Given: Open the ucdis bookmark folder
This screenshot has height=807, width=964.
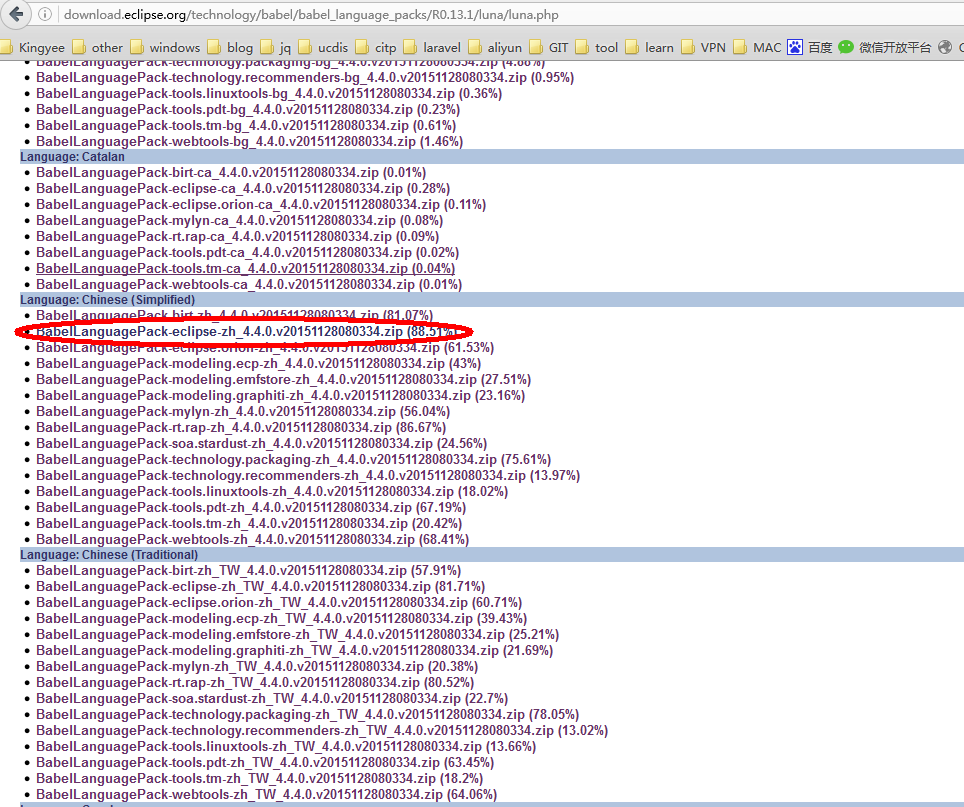Looking at the screenshot, I should [x=323, y=47].
